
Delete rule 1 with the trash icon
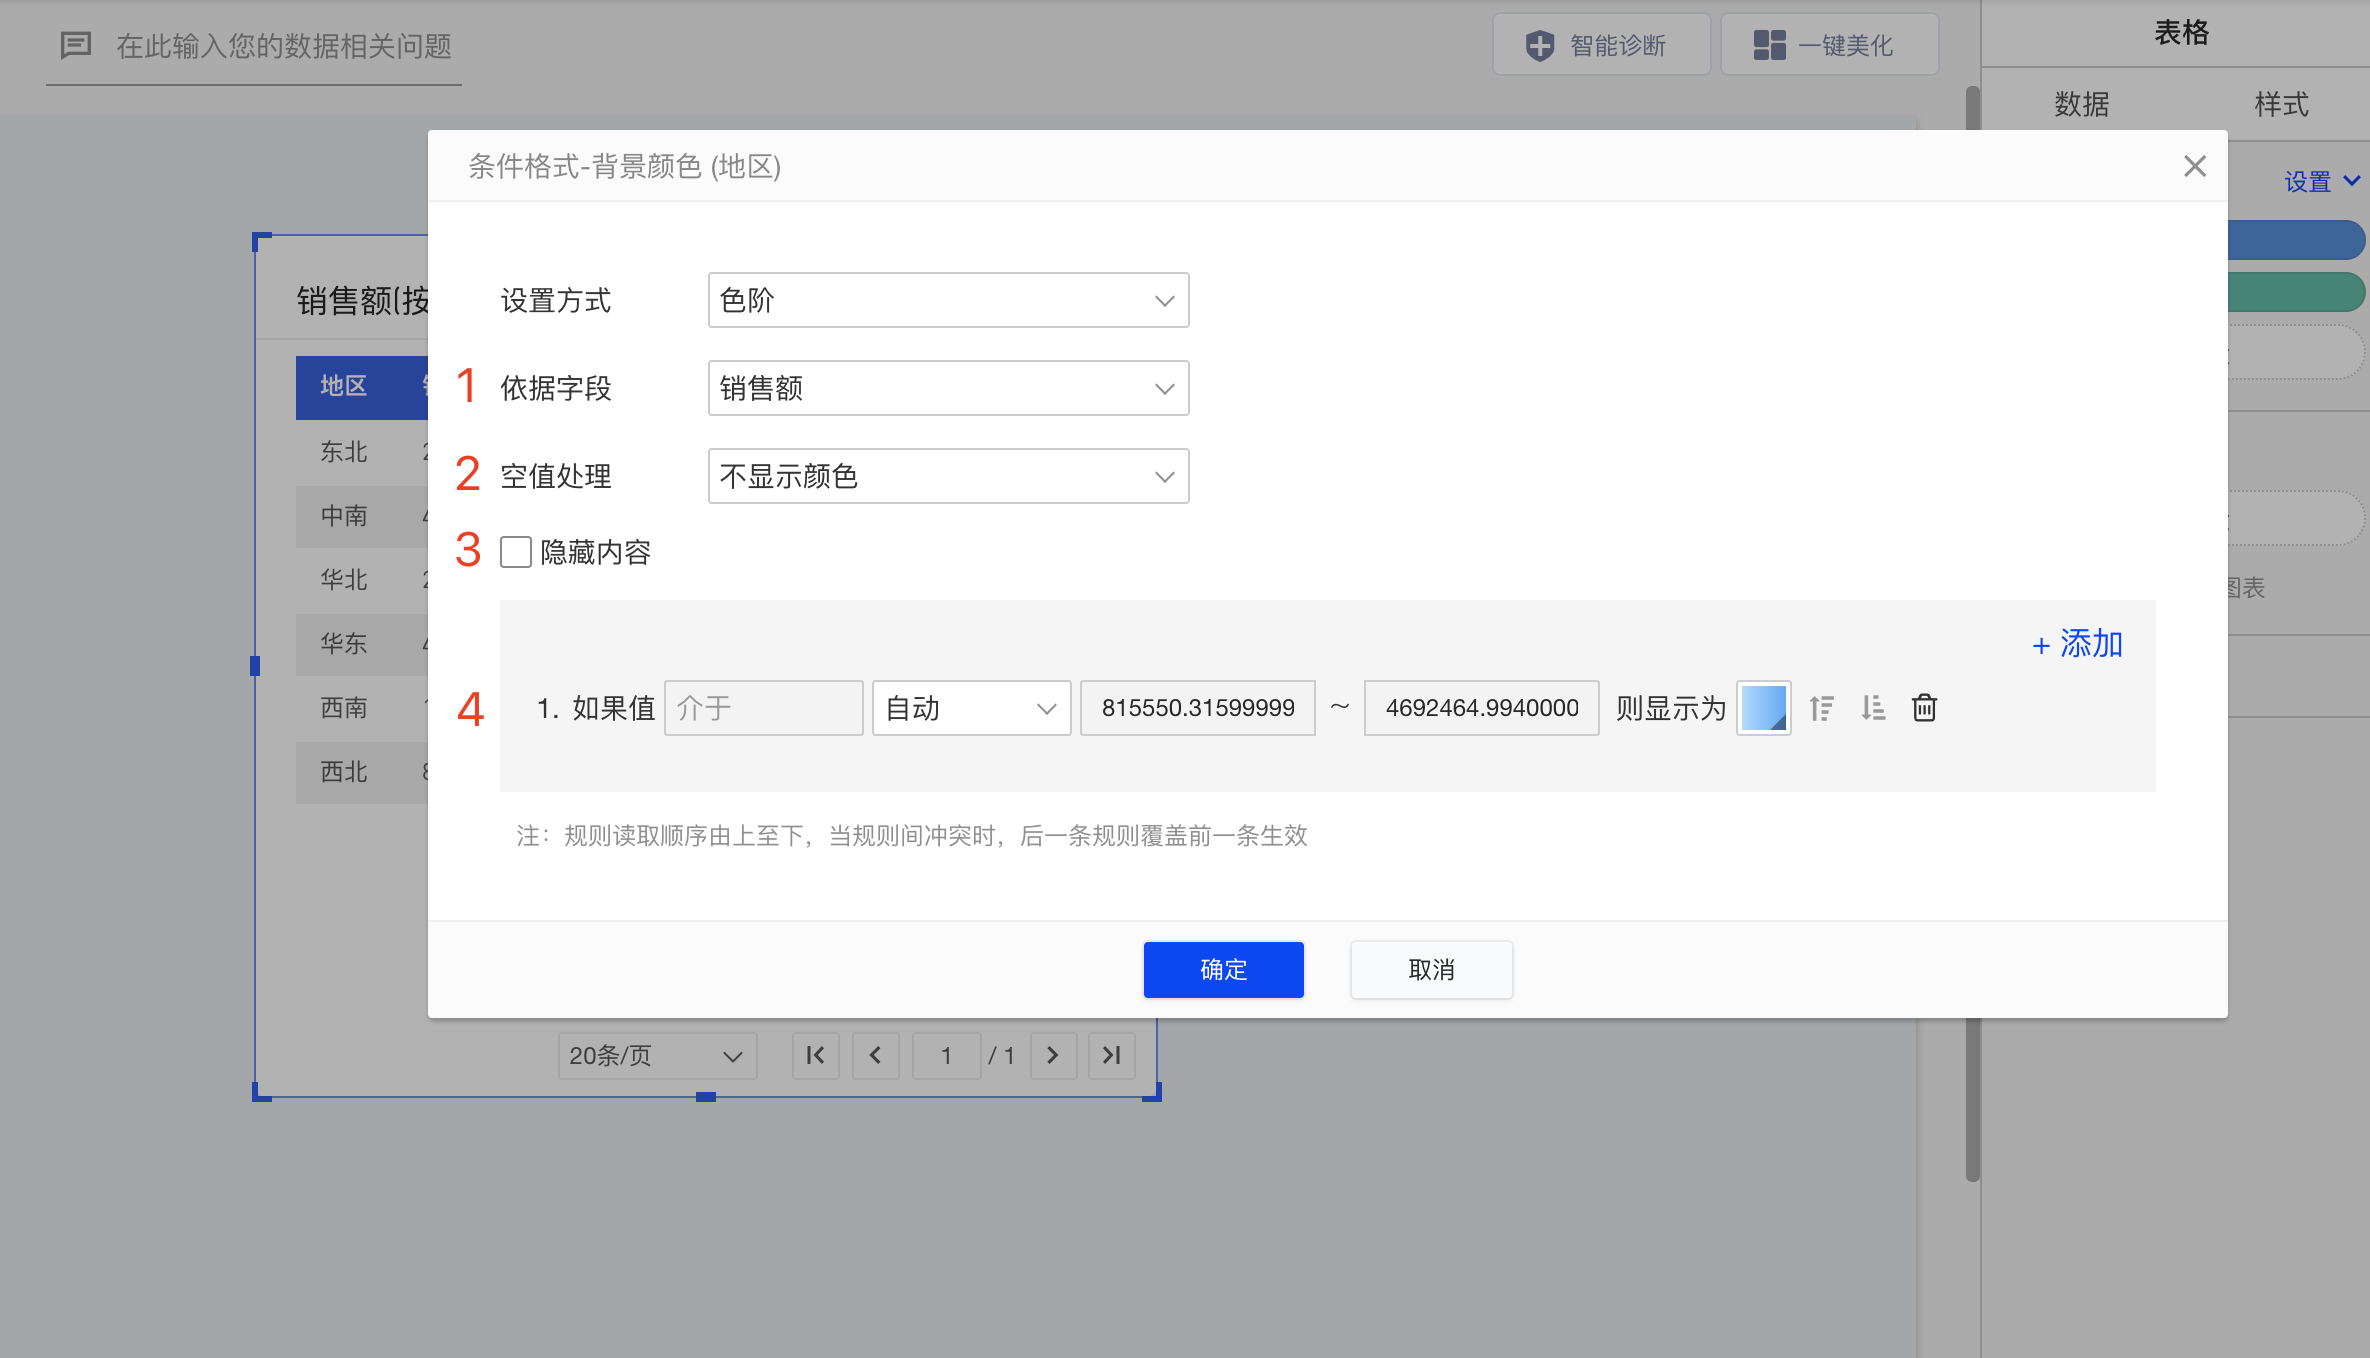click(1924, 708)
